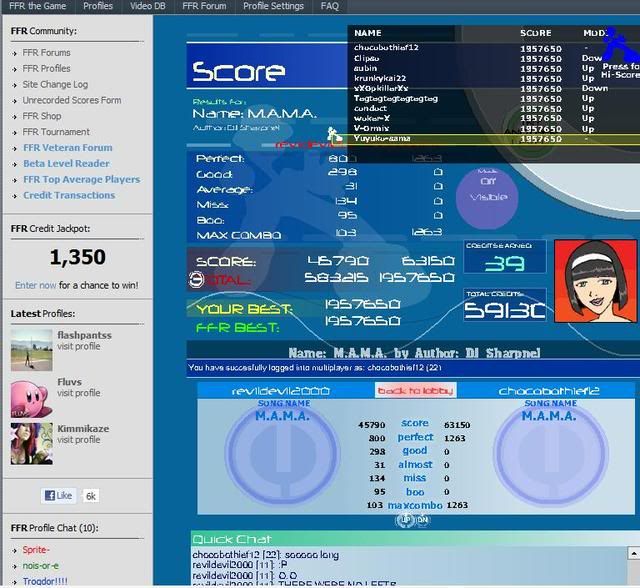This screenshot has height=588, width=640.
Task: Click the player avatar portrait with headband
Action: 592,280
